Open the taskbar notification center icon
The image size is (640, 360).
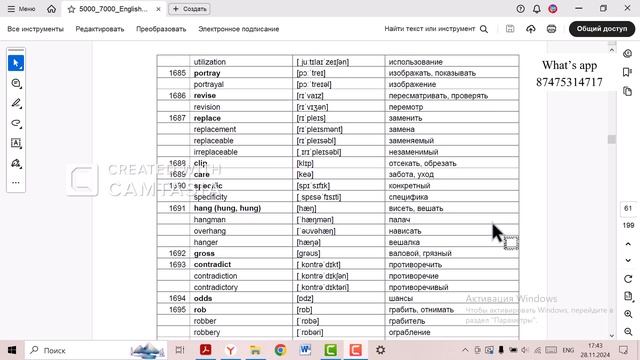pyautogui.click(x=623, y=350)
